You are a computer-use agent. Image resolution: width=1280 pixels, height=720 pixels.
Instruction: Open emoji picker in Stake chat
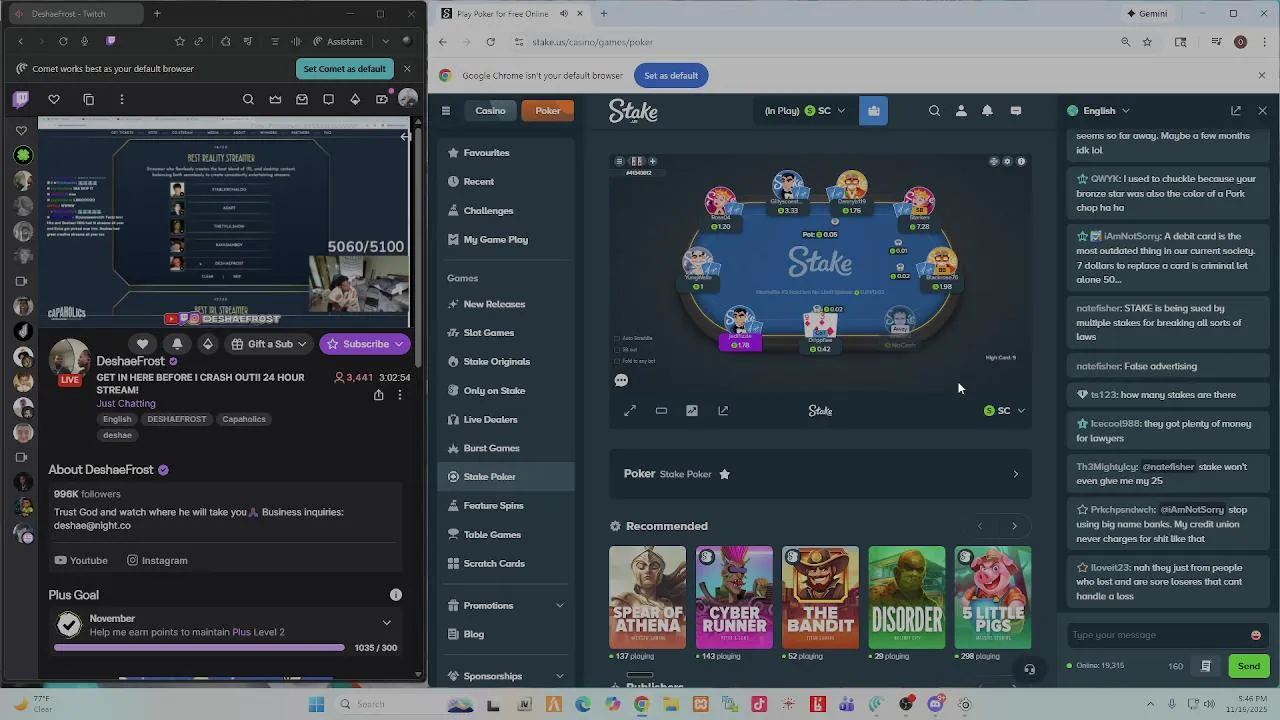tap(1256, 635)
